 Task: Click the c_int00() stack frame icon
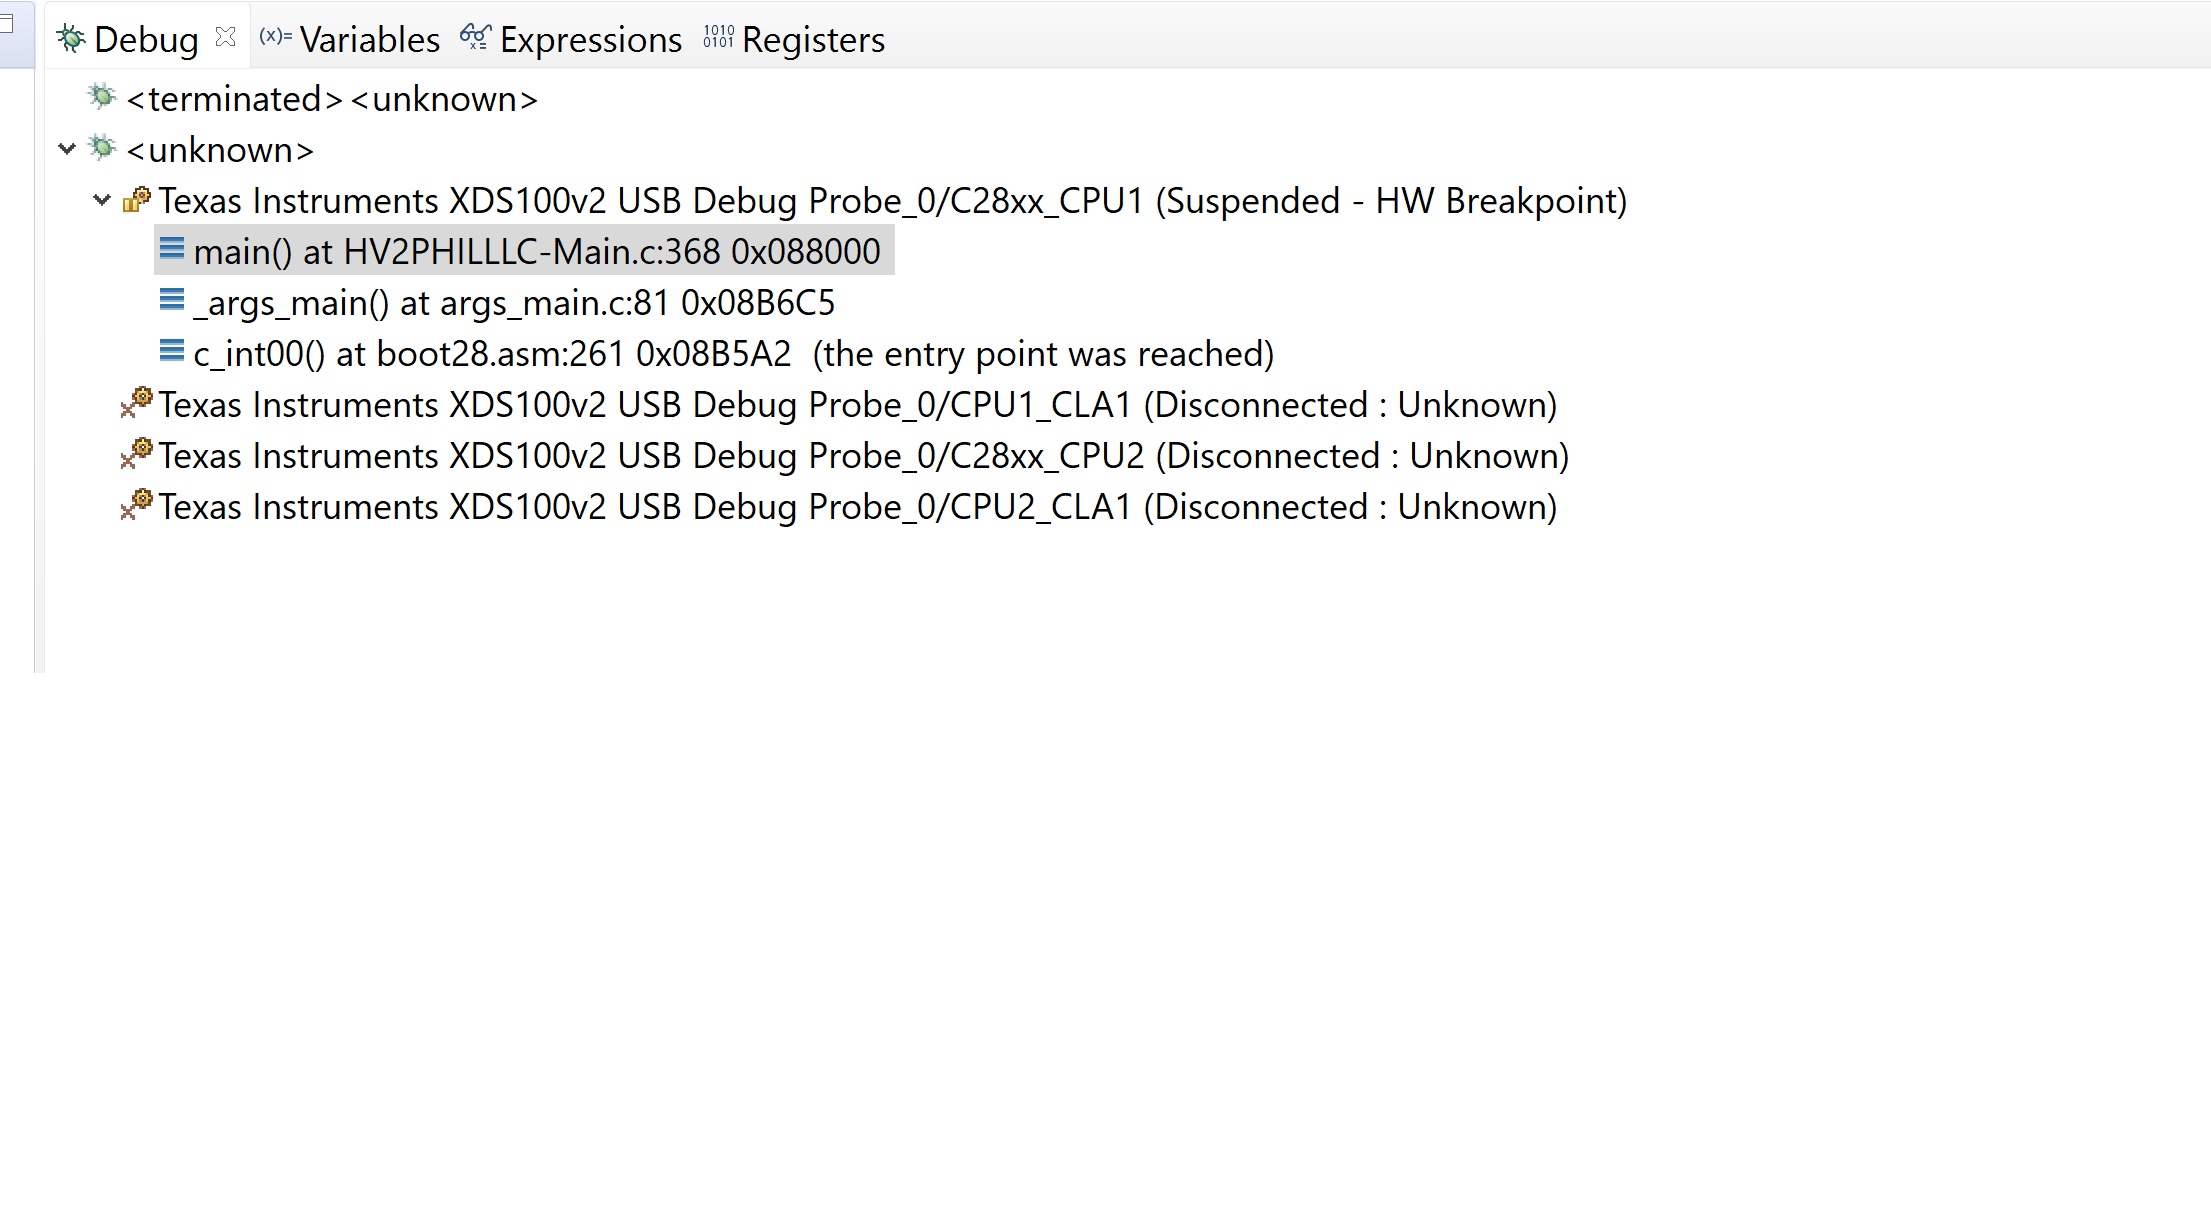(x=172, y=352)
